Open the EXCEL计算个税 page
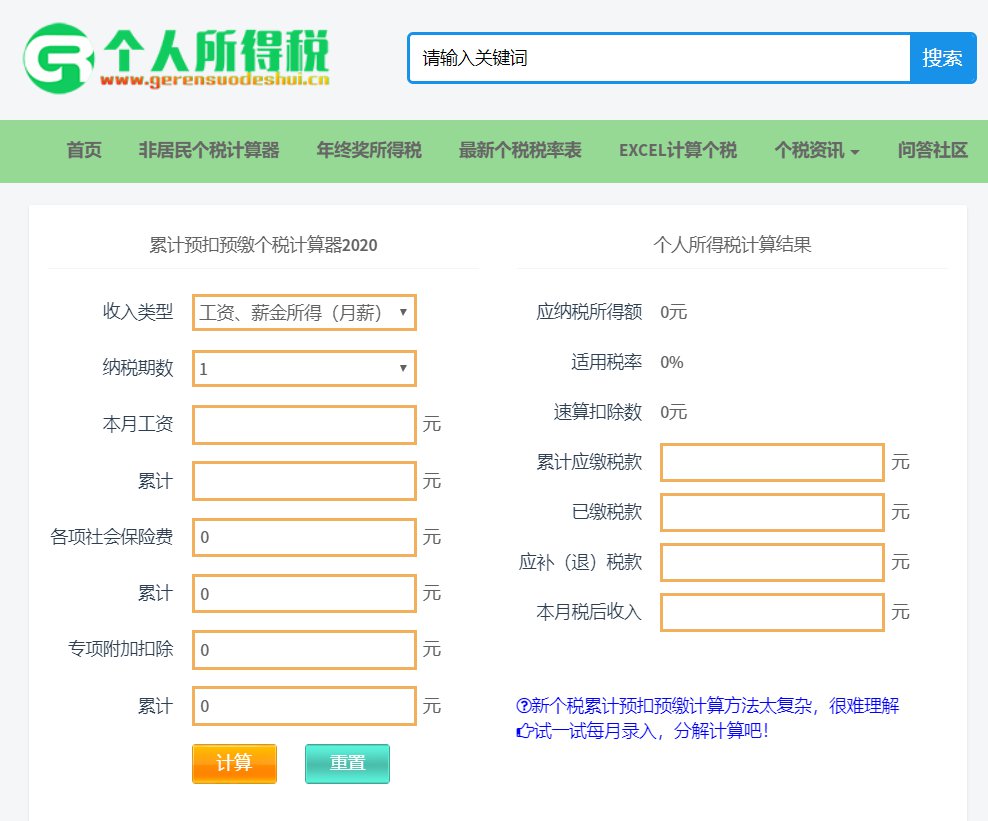Image resolution: width=988 pixels, height=821 pixels. tap(678, 151)
